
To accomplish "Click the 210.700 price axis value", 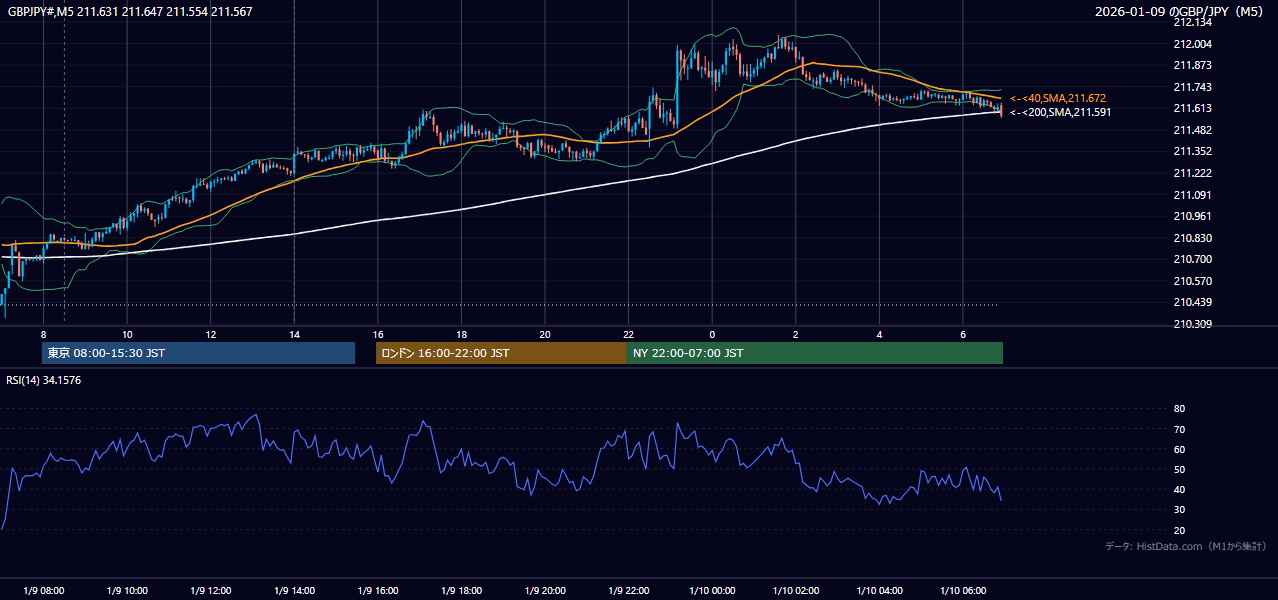I will [1192, 259].
